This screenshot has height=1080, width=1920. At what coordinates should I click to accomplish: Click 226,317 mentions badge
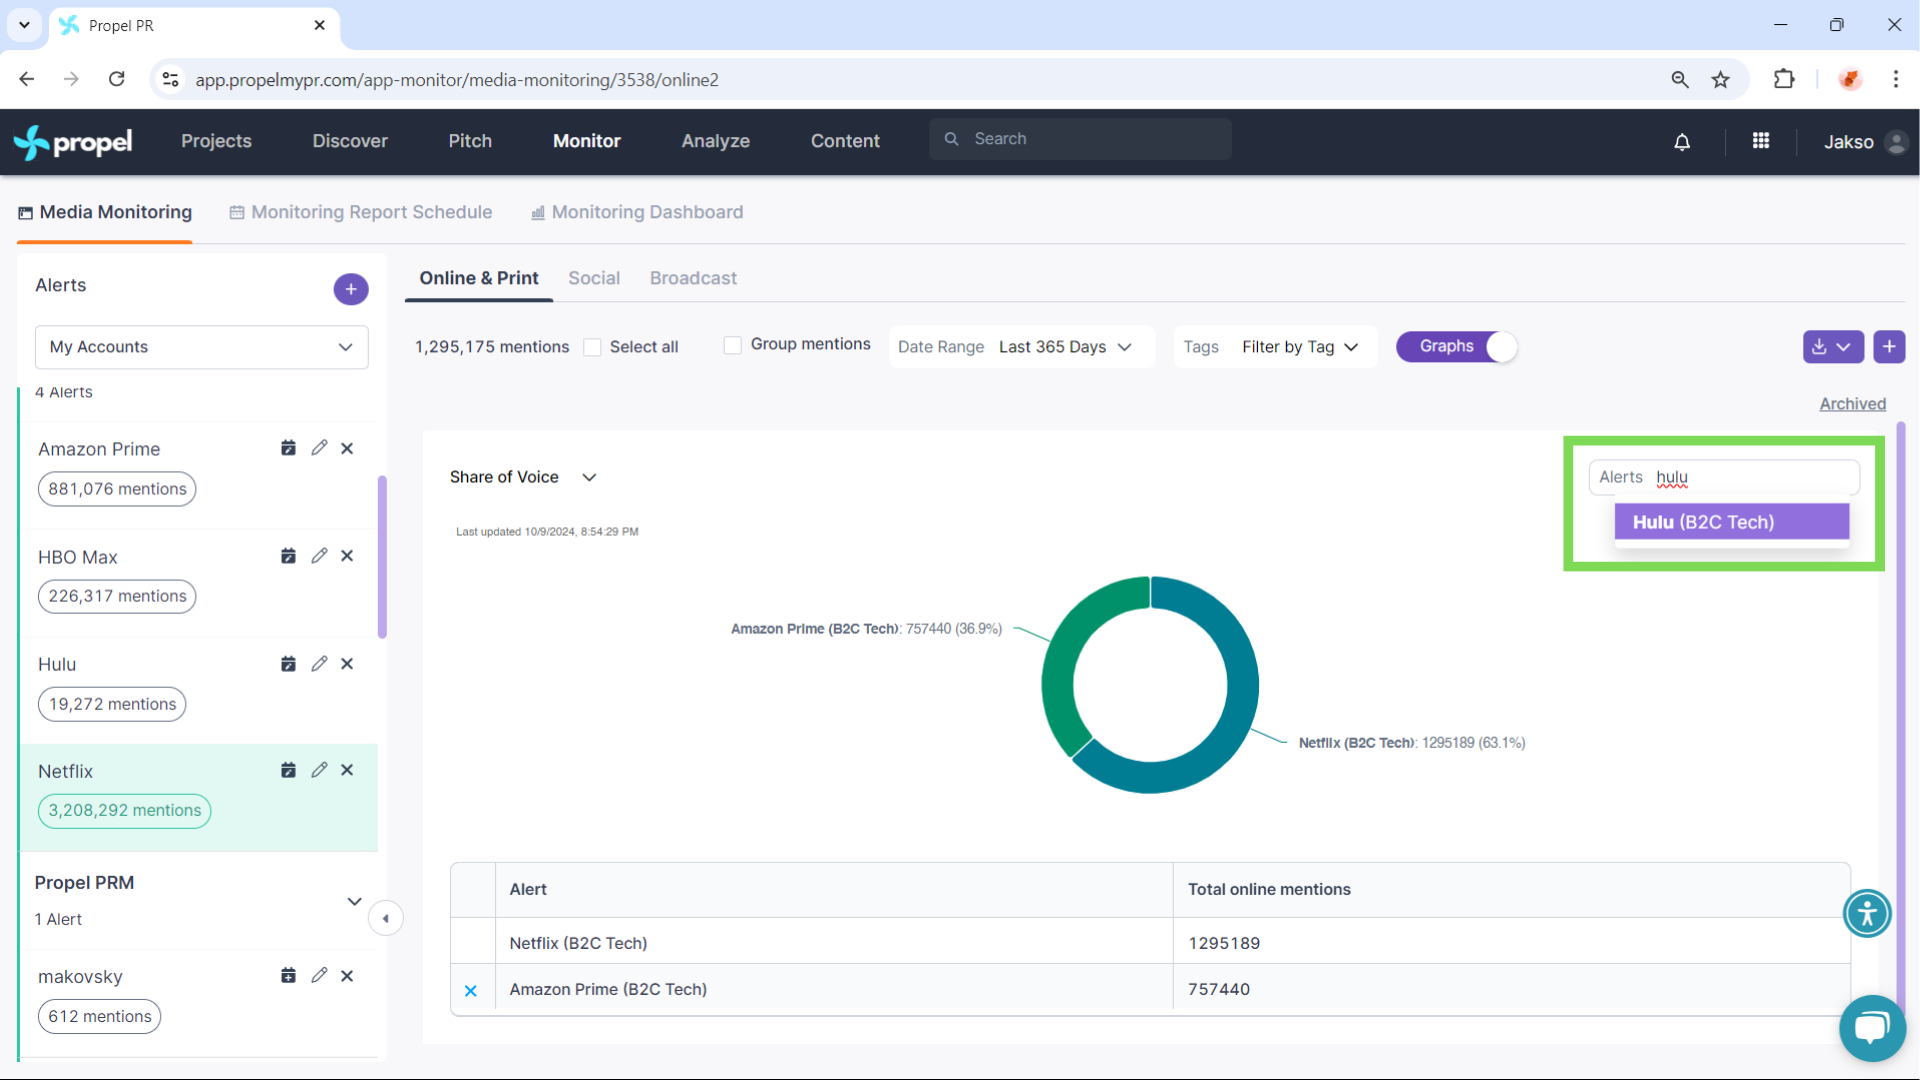click(117, 596)
